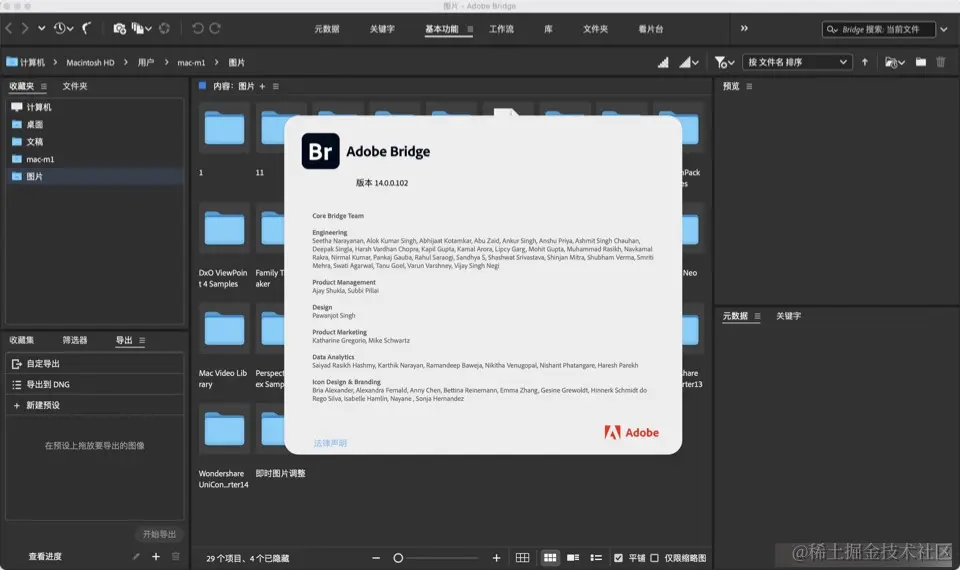Screen dimensions: 960x570
Task: Open the 预览 panel menu icon
Action: point(749,86)
